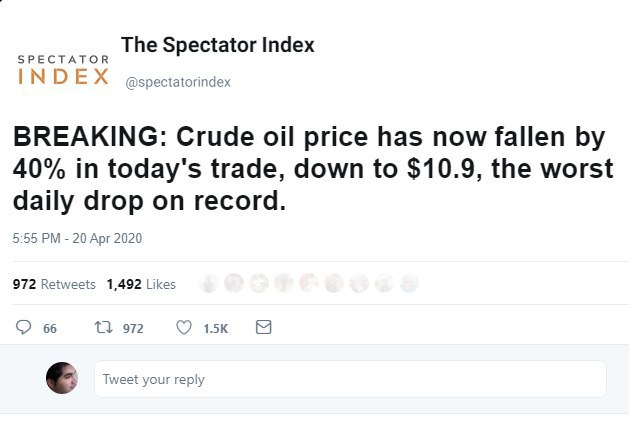Click your profile avatar beside reply box
The height and width of the screenshot is (425, 629).
tap(62, 378)
